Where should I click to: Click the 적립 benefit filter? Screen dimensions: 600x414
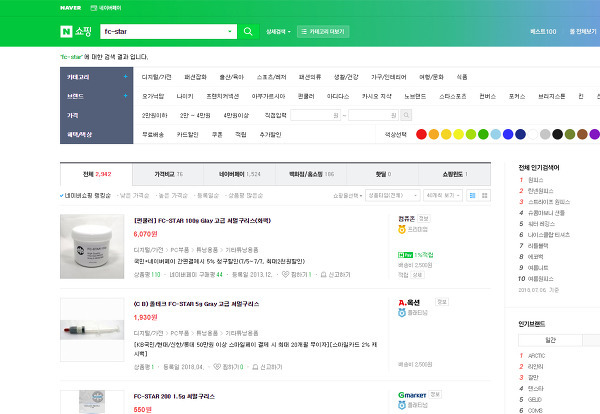[241, 134]
